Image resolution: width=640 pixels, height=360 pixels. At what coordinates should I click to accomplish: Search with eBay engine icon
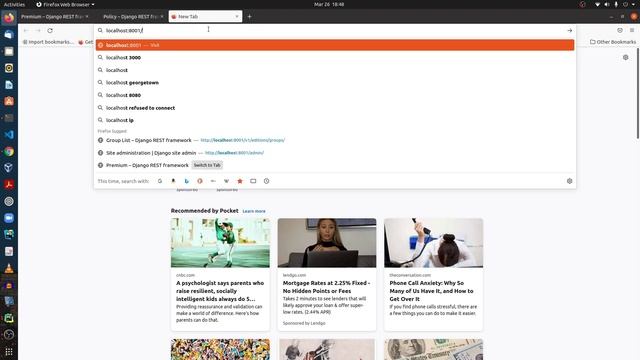coord(213,181)
